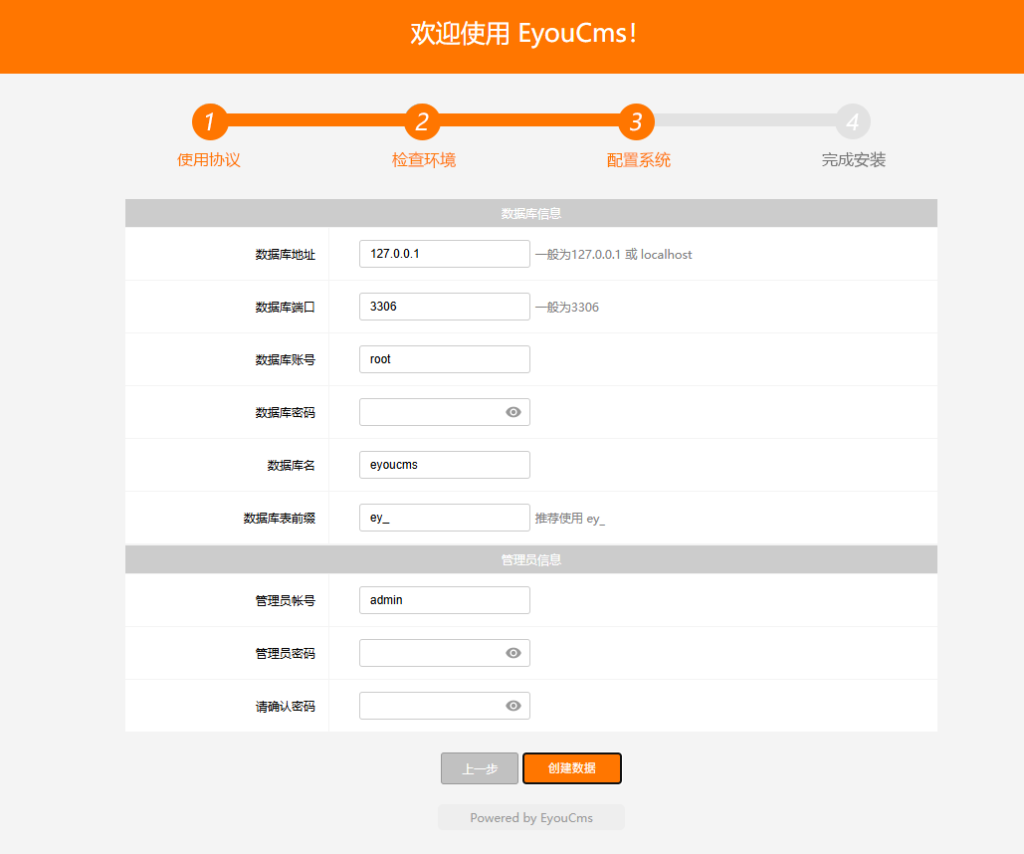Click step 1 circle in progress bar
The height and width of the screenshot is (854, 1024).
(x=210, y=121)
